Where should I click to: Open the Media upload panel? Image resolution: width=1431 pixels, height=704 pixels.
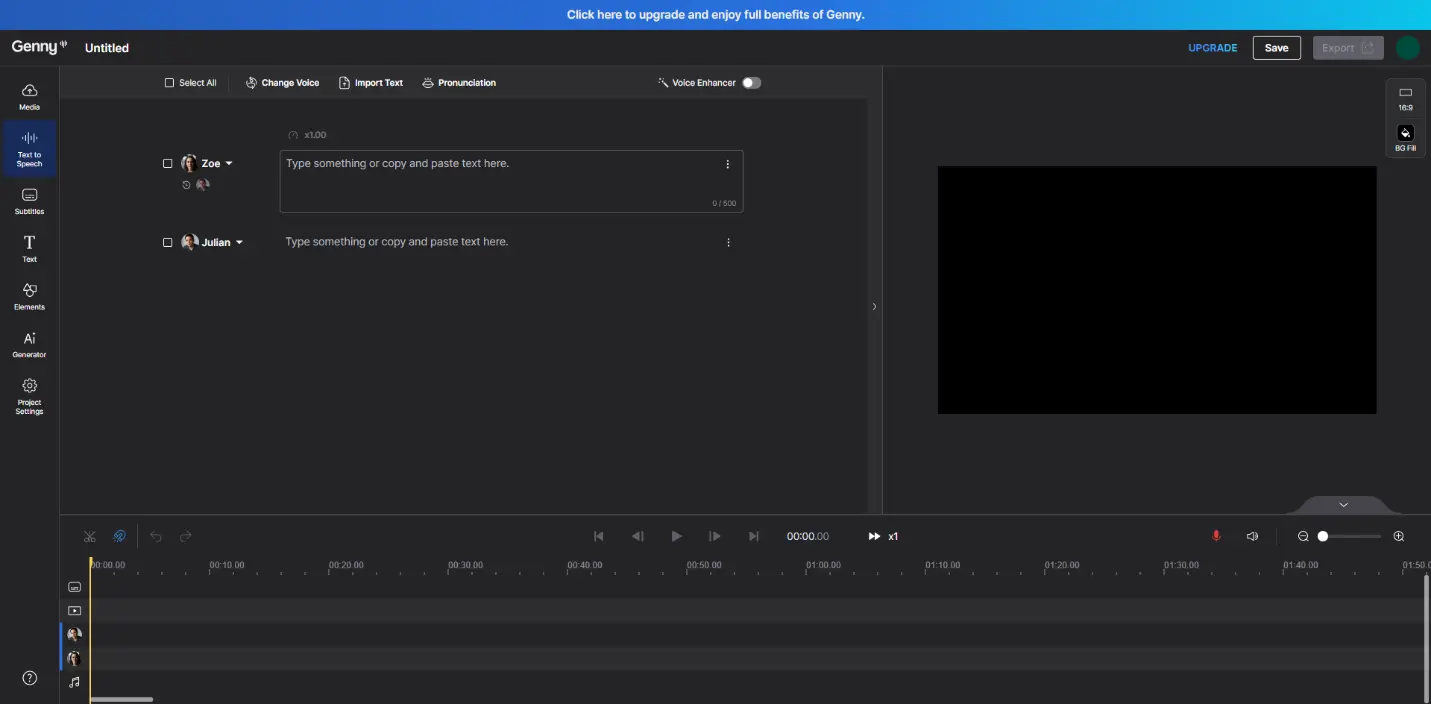point(29,96)
